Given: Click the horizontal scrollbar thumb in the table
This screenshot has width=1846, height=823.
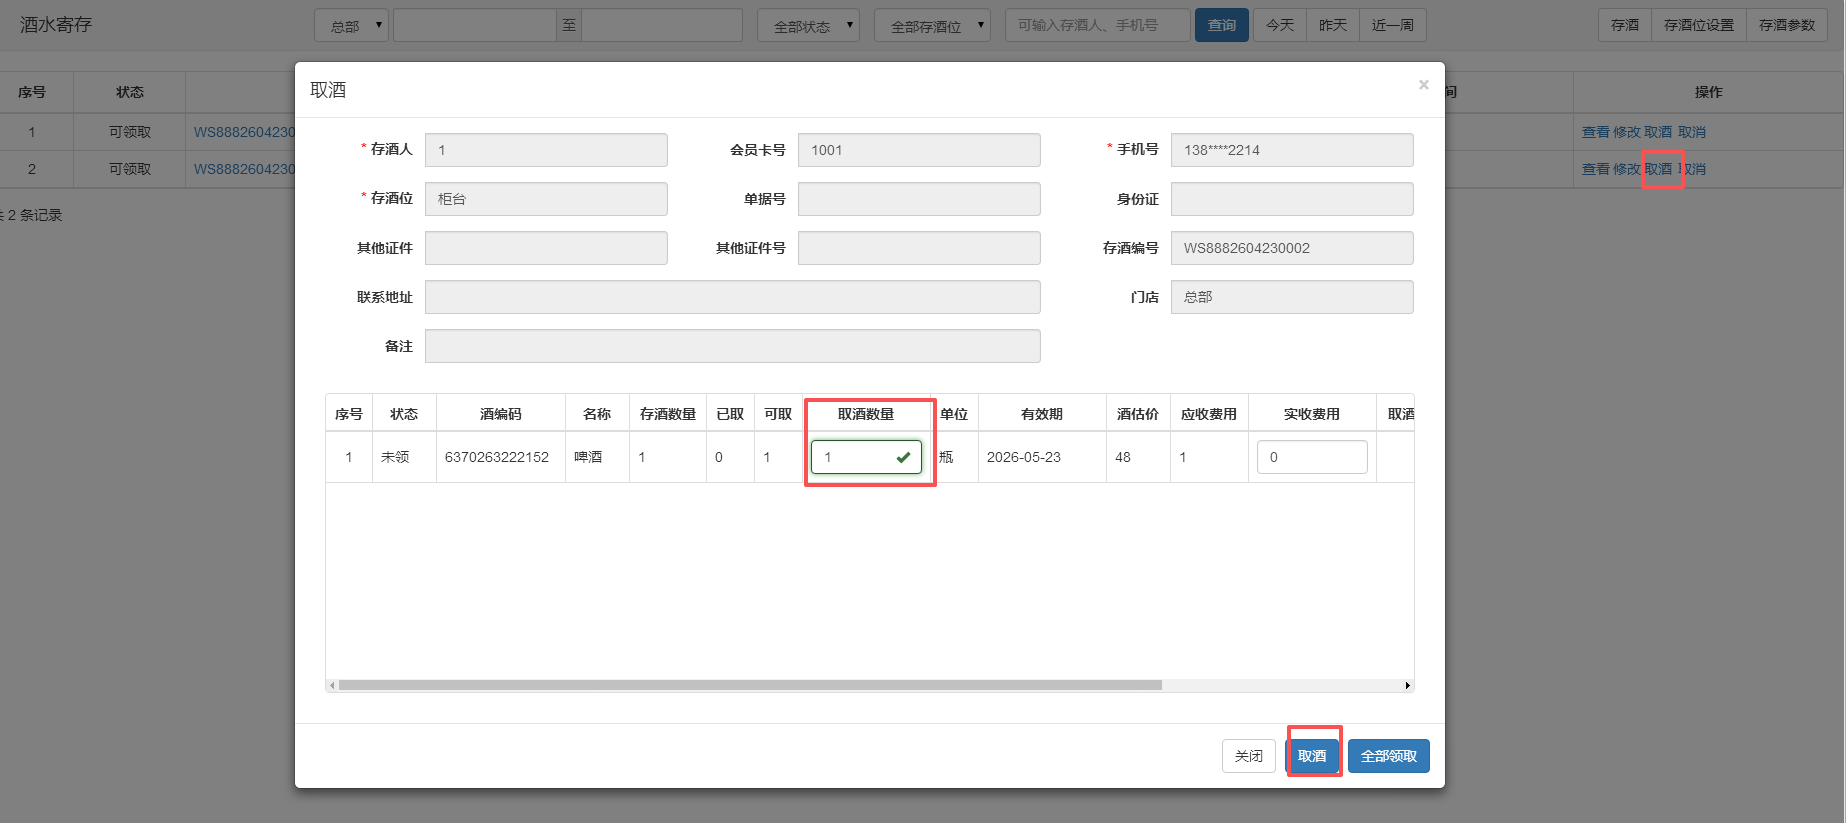Looking at the screenshot, I should coord(750,686).
